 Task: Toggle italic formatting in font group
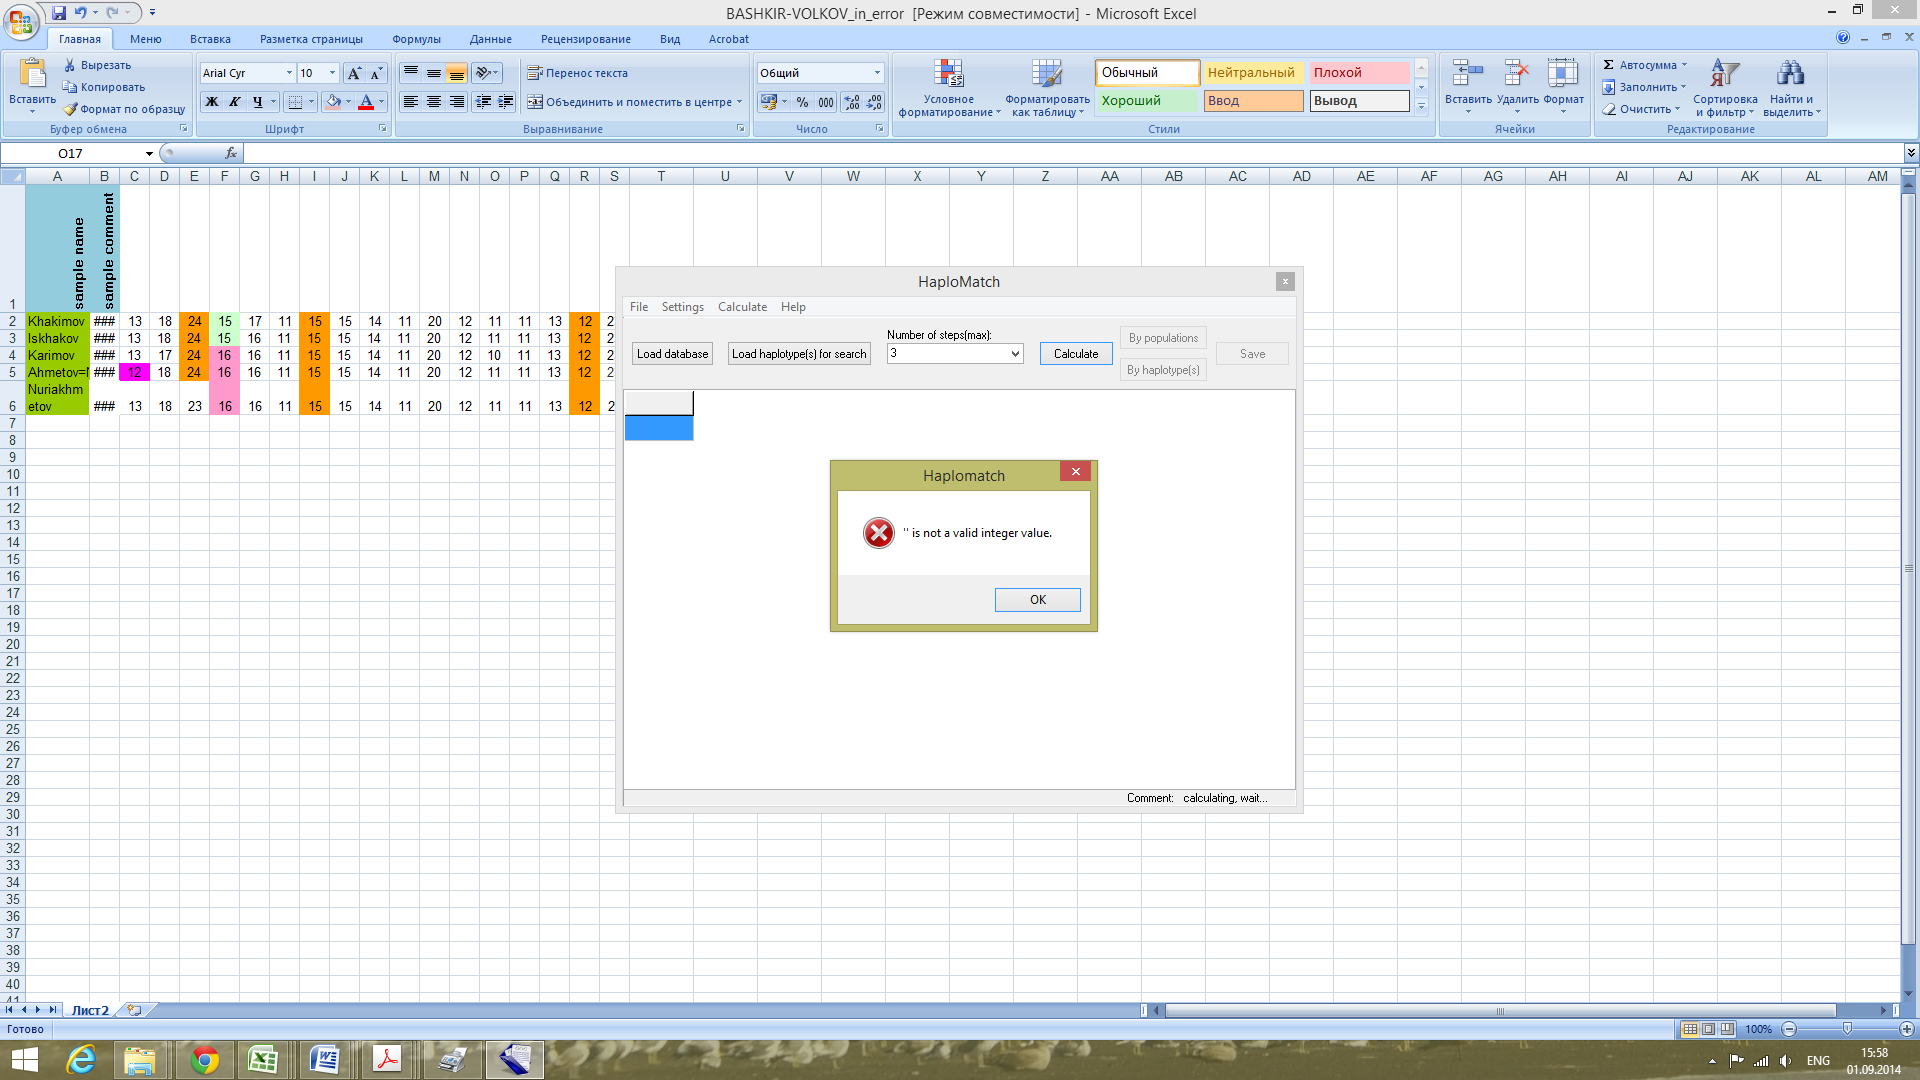pyautogui.click(x=235, y=102)
